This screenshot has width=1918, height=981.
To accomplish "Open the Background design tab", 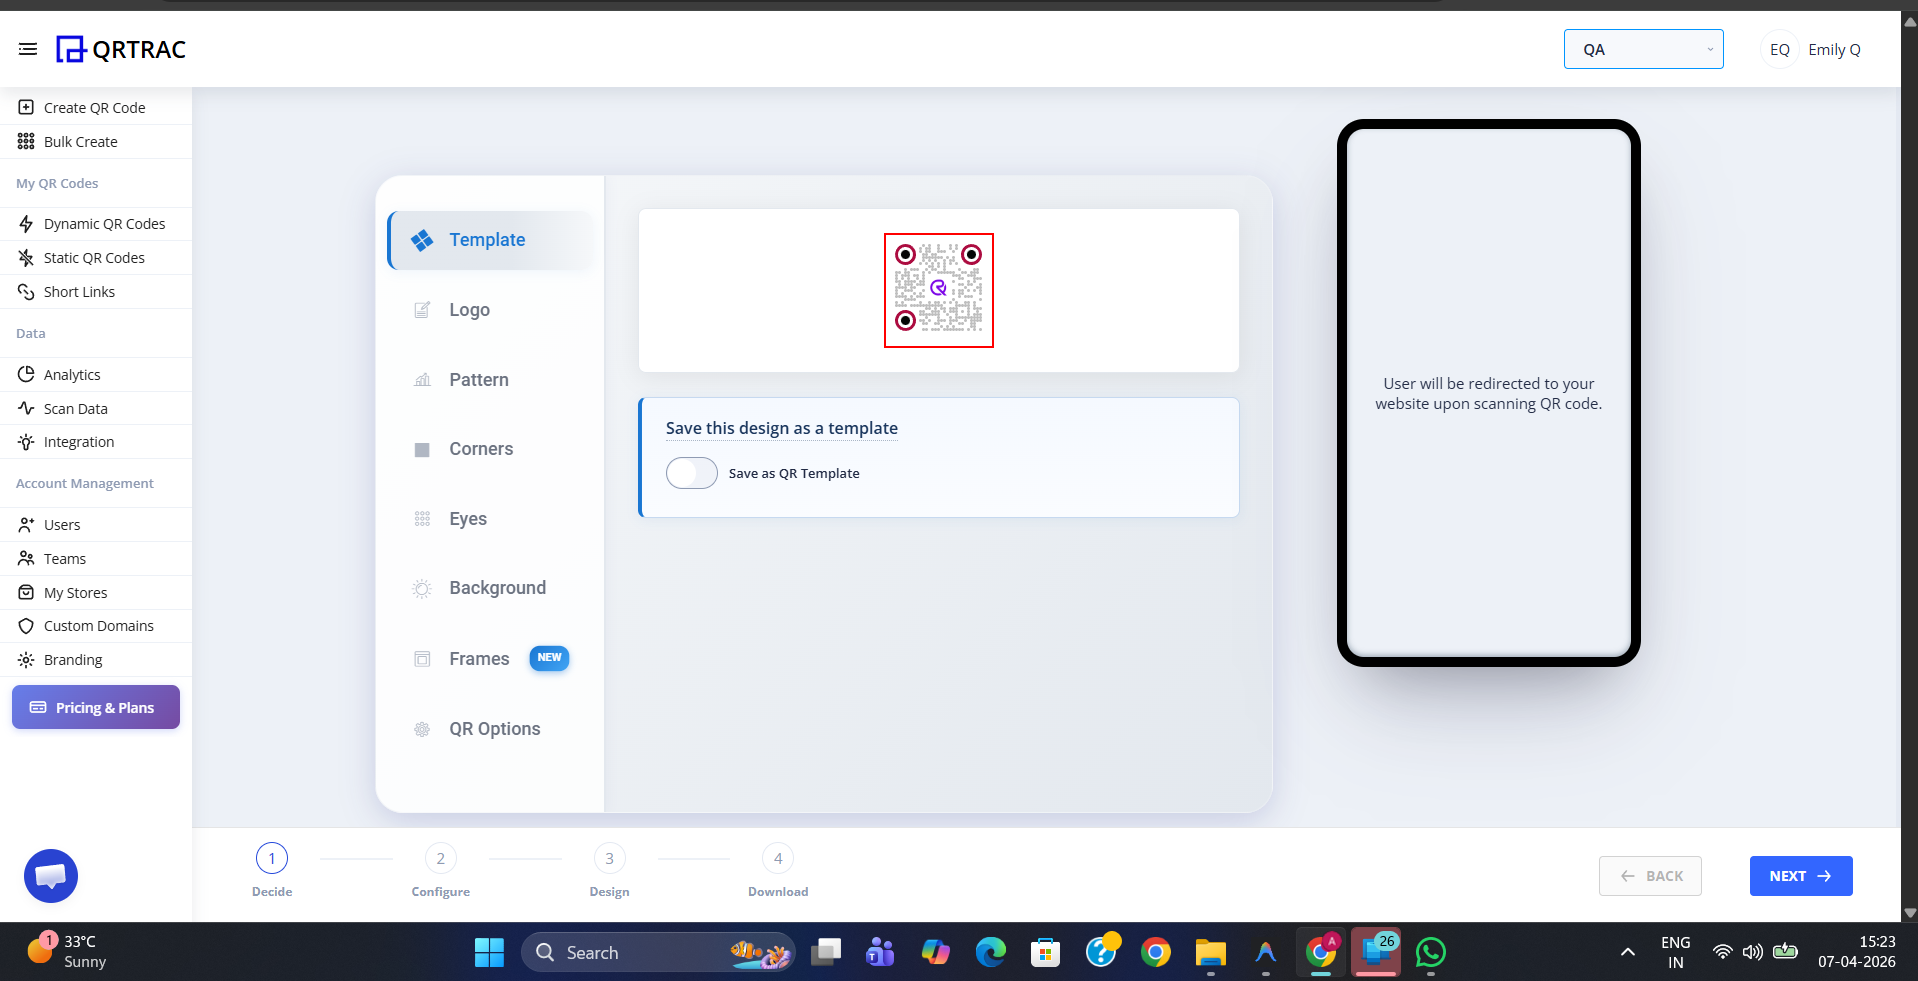I will pos(497,587).
